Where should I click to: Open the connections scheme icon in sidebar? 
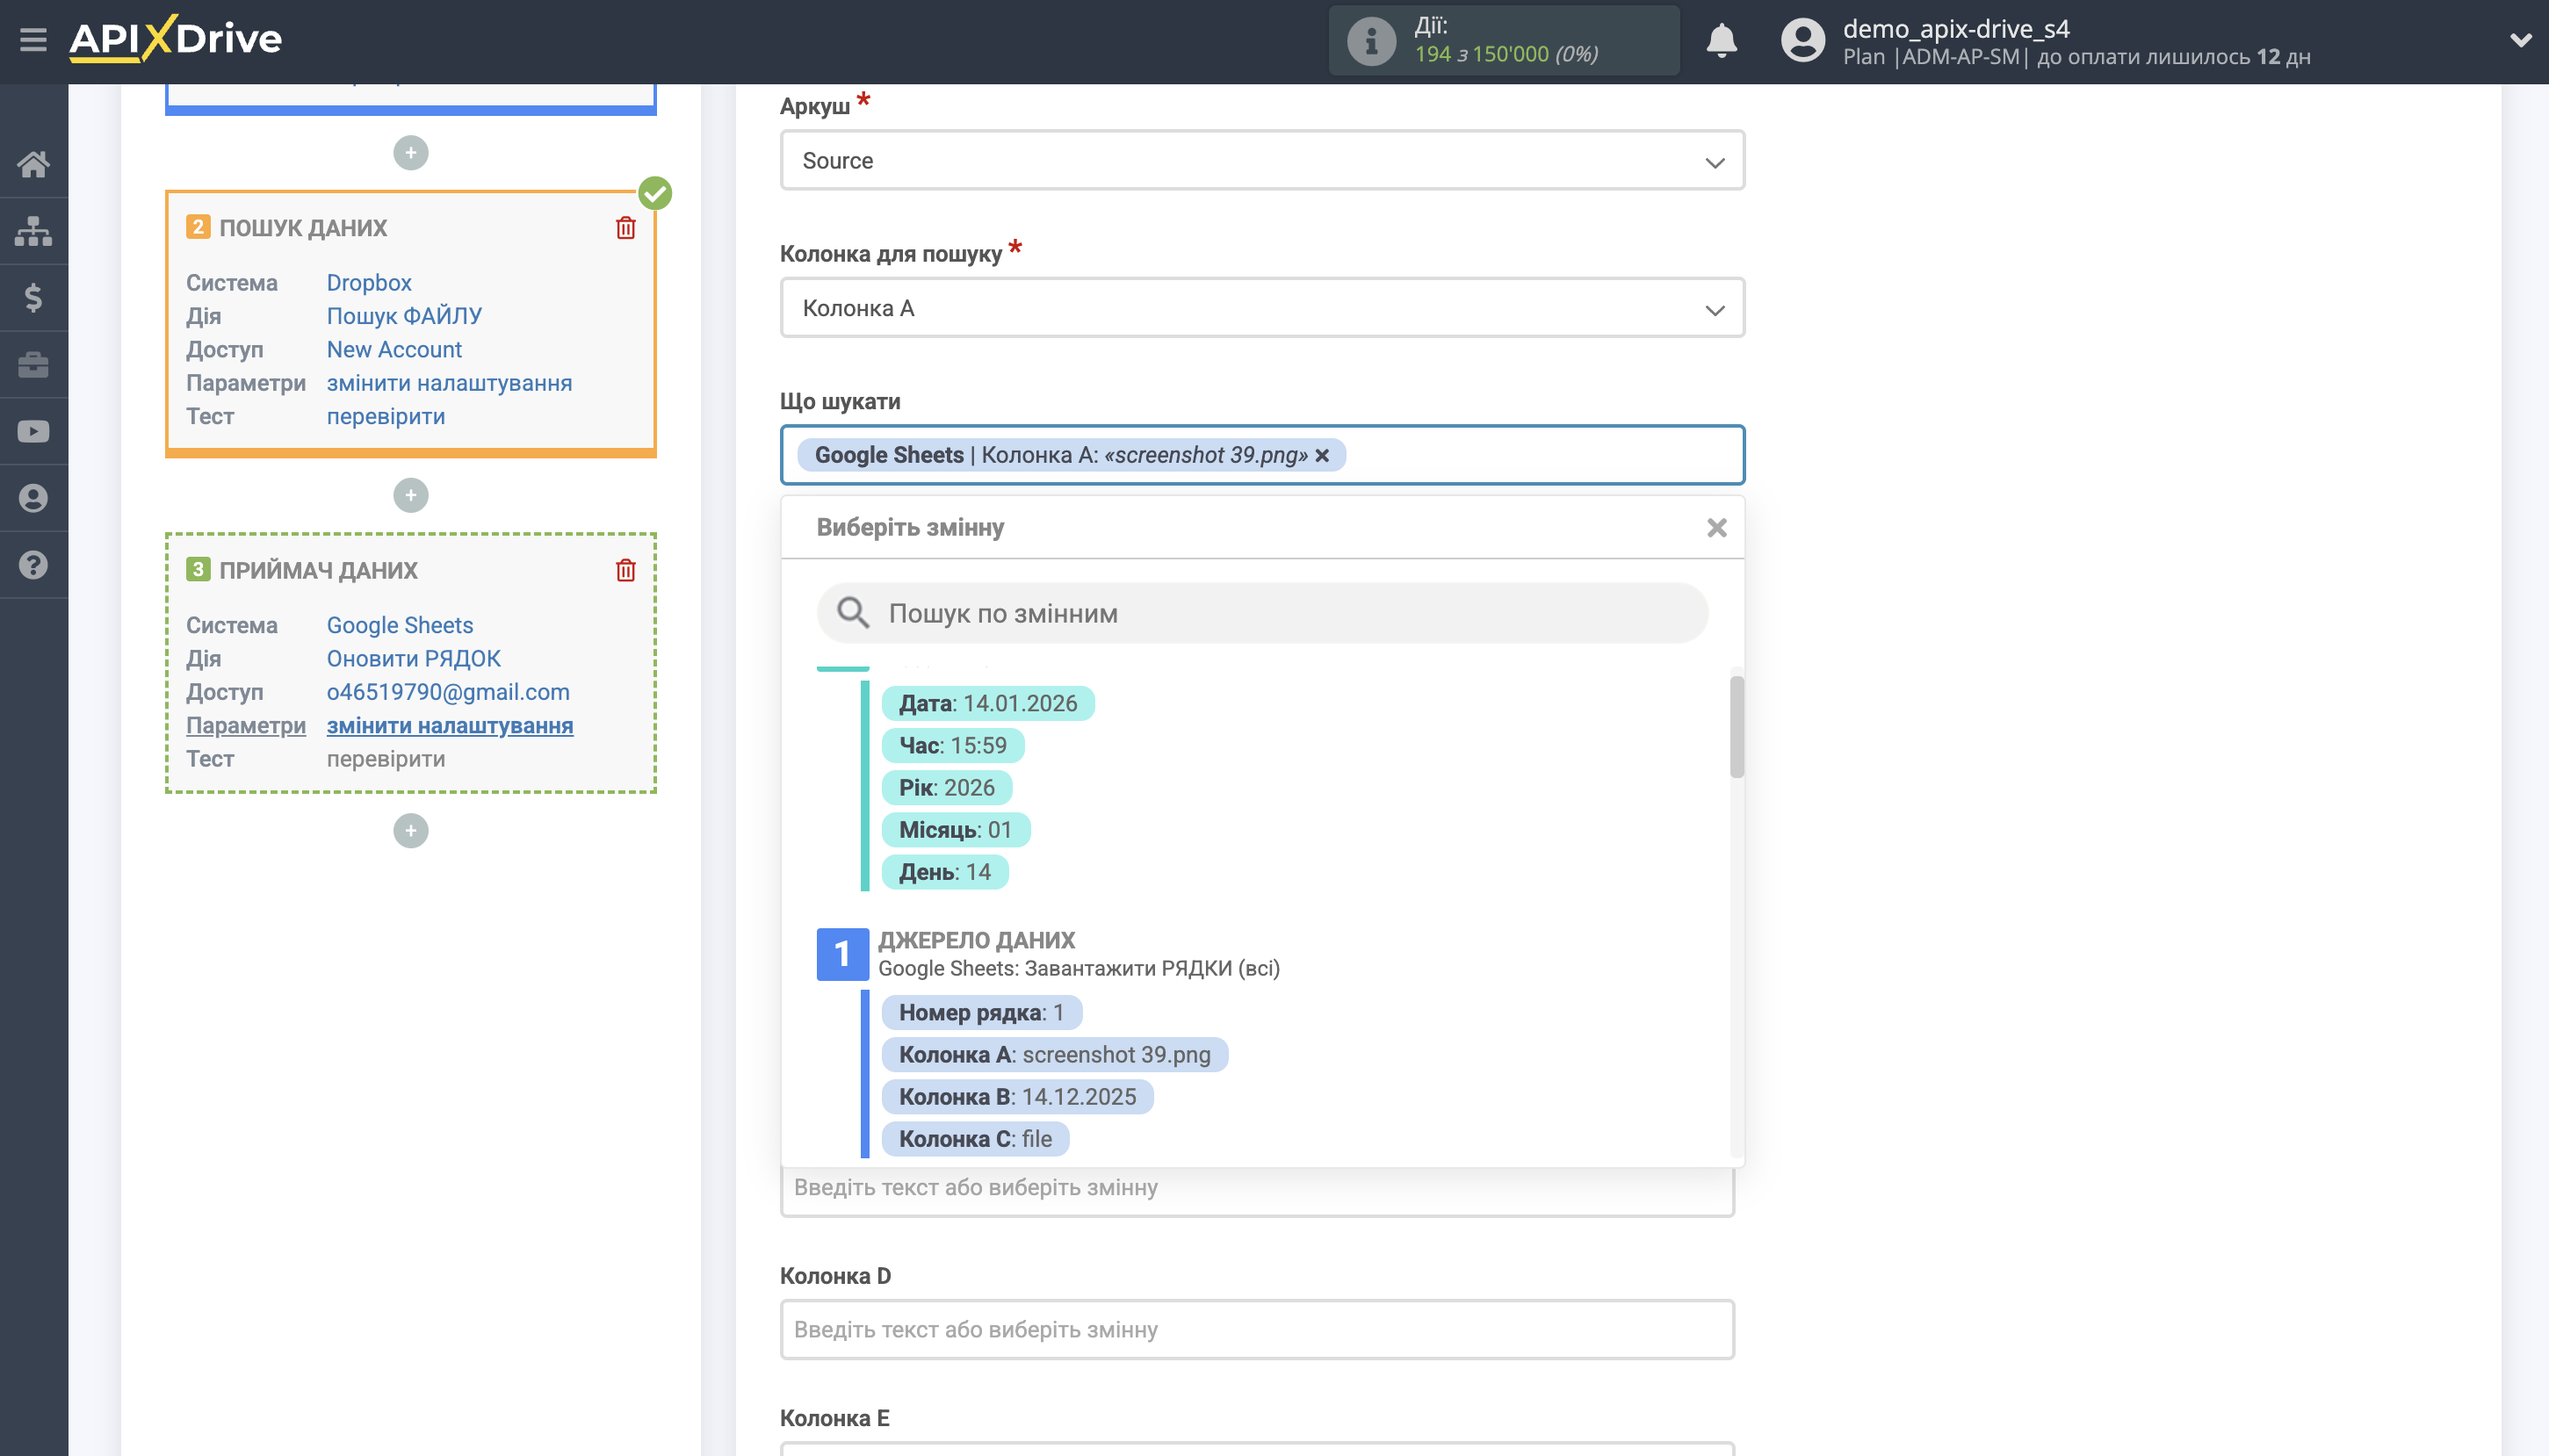coord(33,230)
